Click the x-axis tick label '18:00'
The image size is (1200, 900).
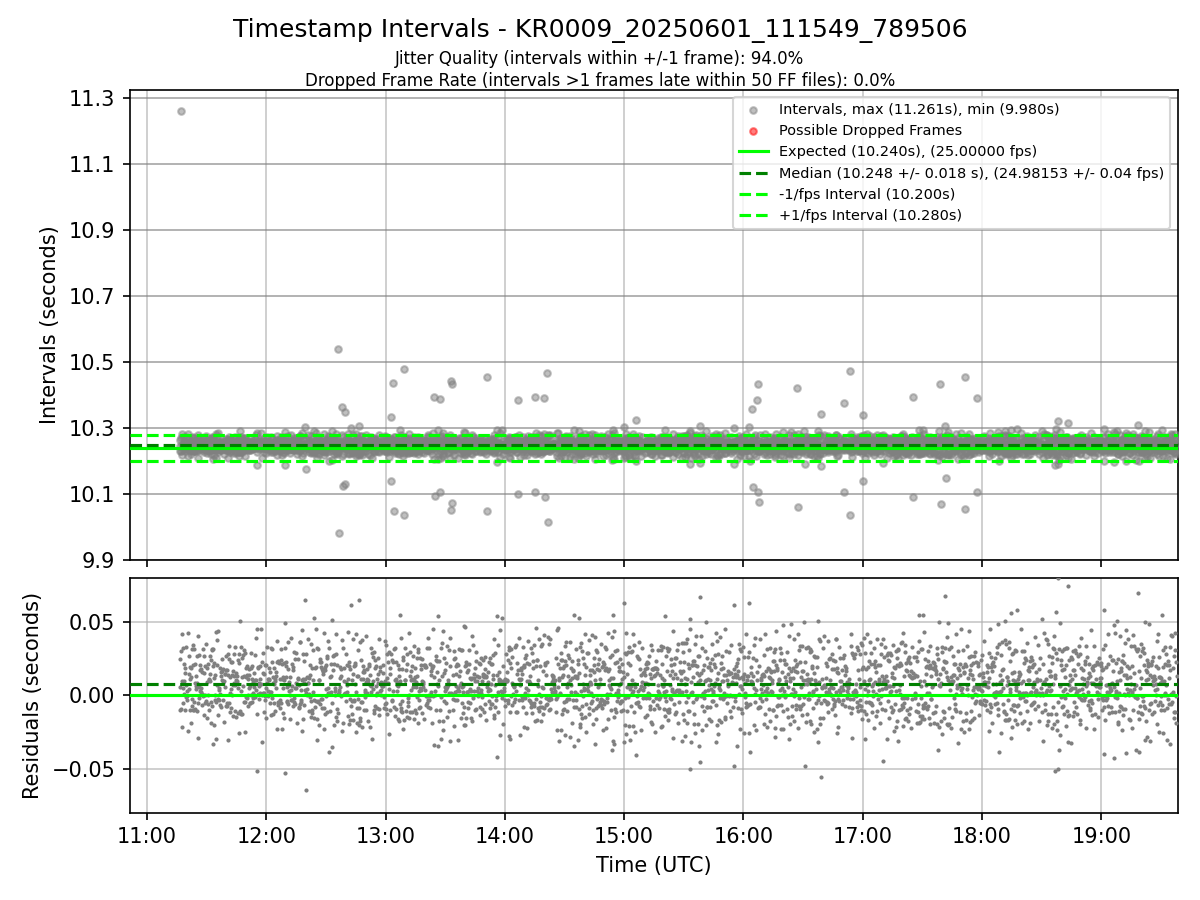tap(981, 836)
